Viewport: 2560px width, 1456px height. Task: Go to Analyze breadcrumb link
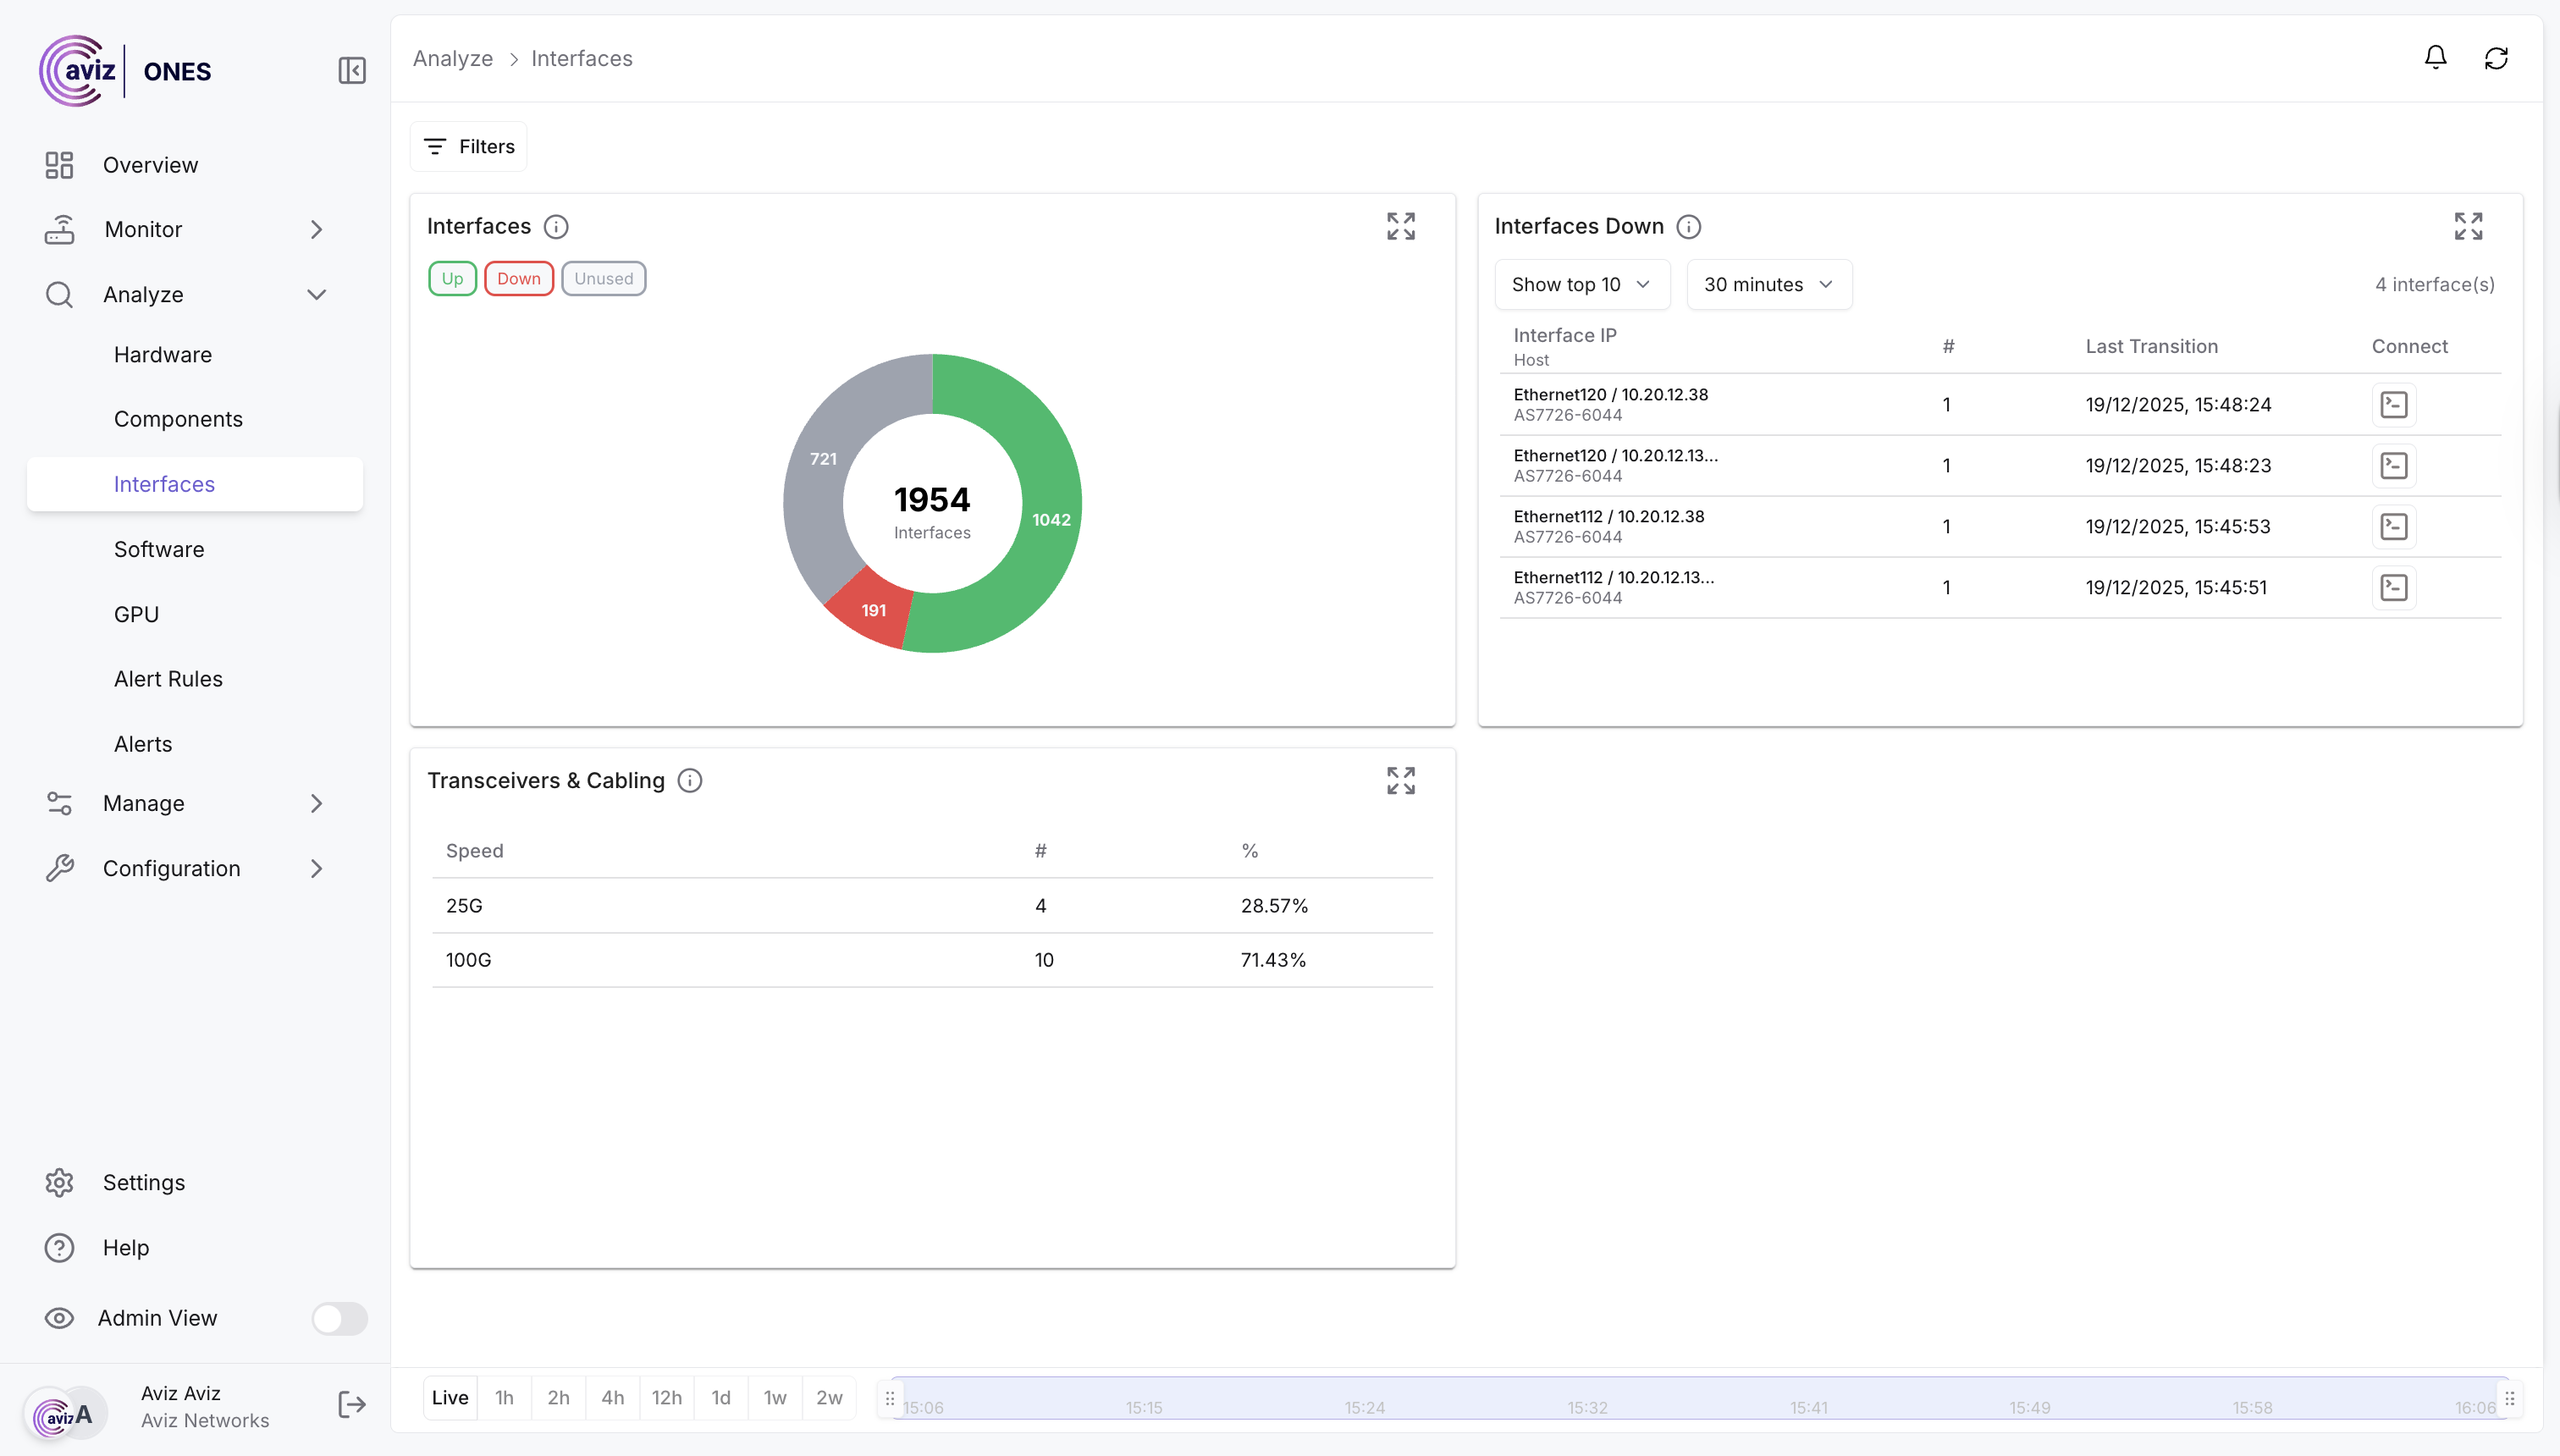click(453, 59)
